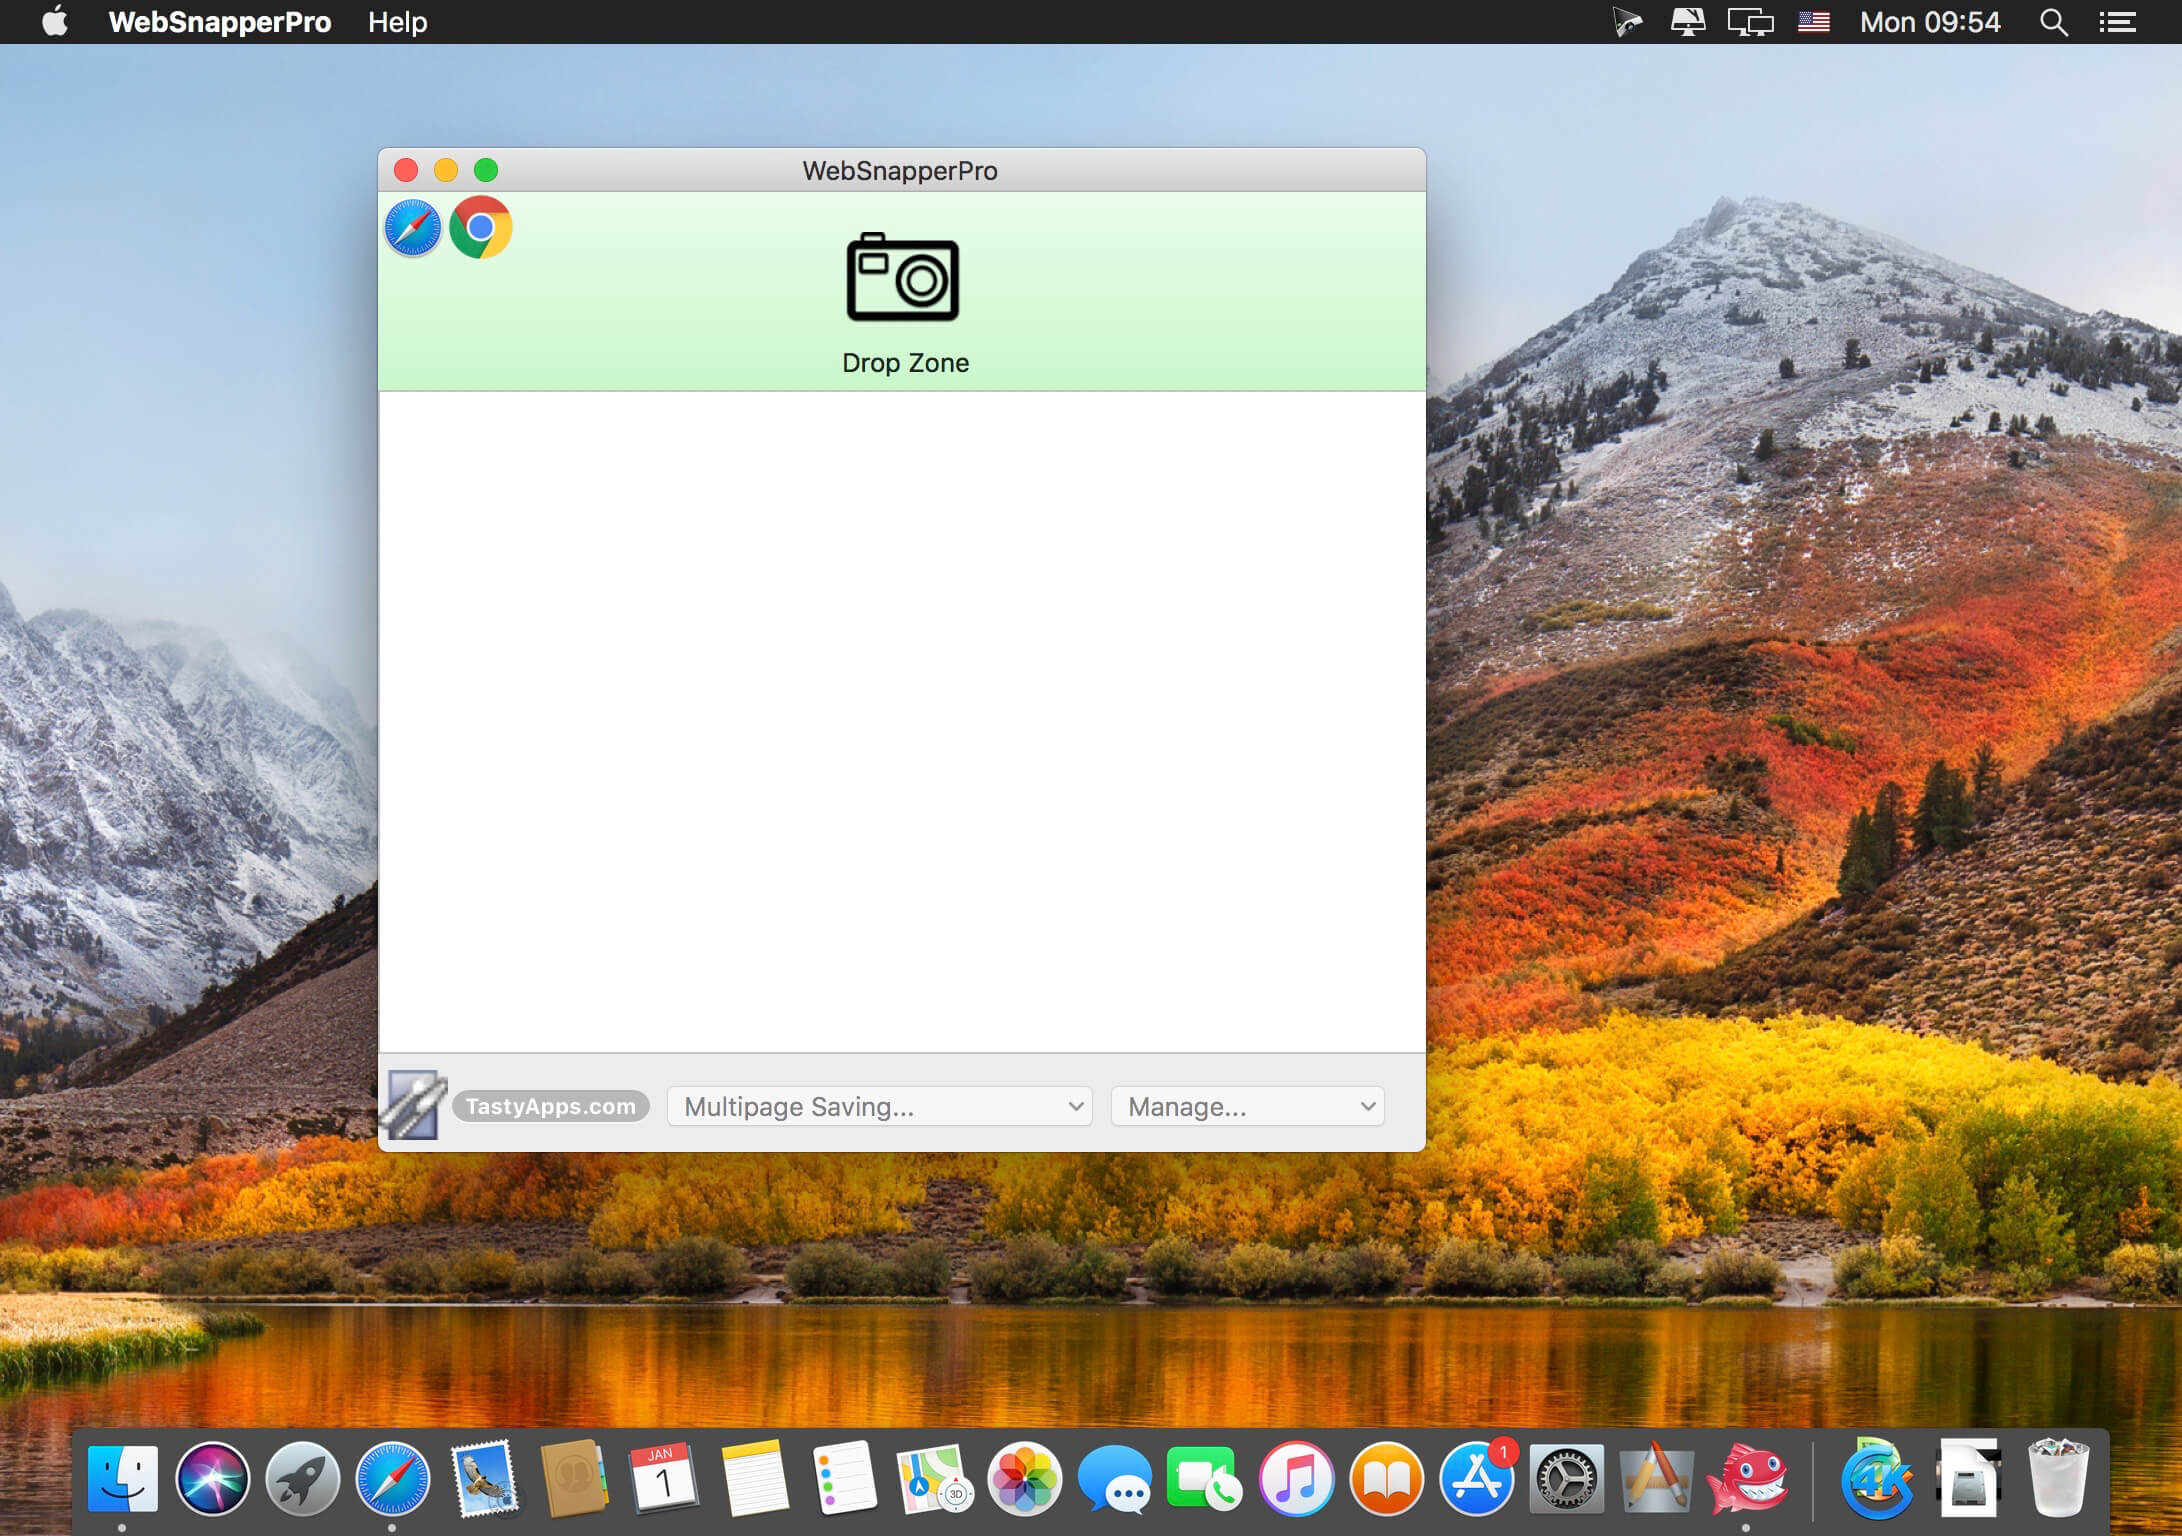The image size is (2182, 1536).
Task: Click the Chrome icon in WebSnapperPro window
Action: 481,228
